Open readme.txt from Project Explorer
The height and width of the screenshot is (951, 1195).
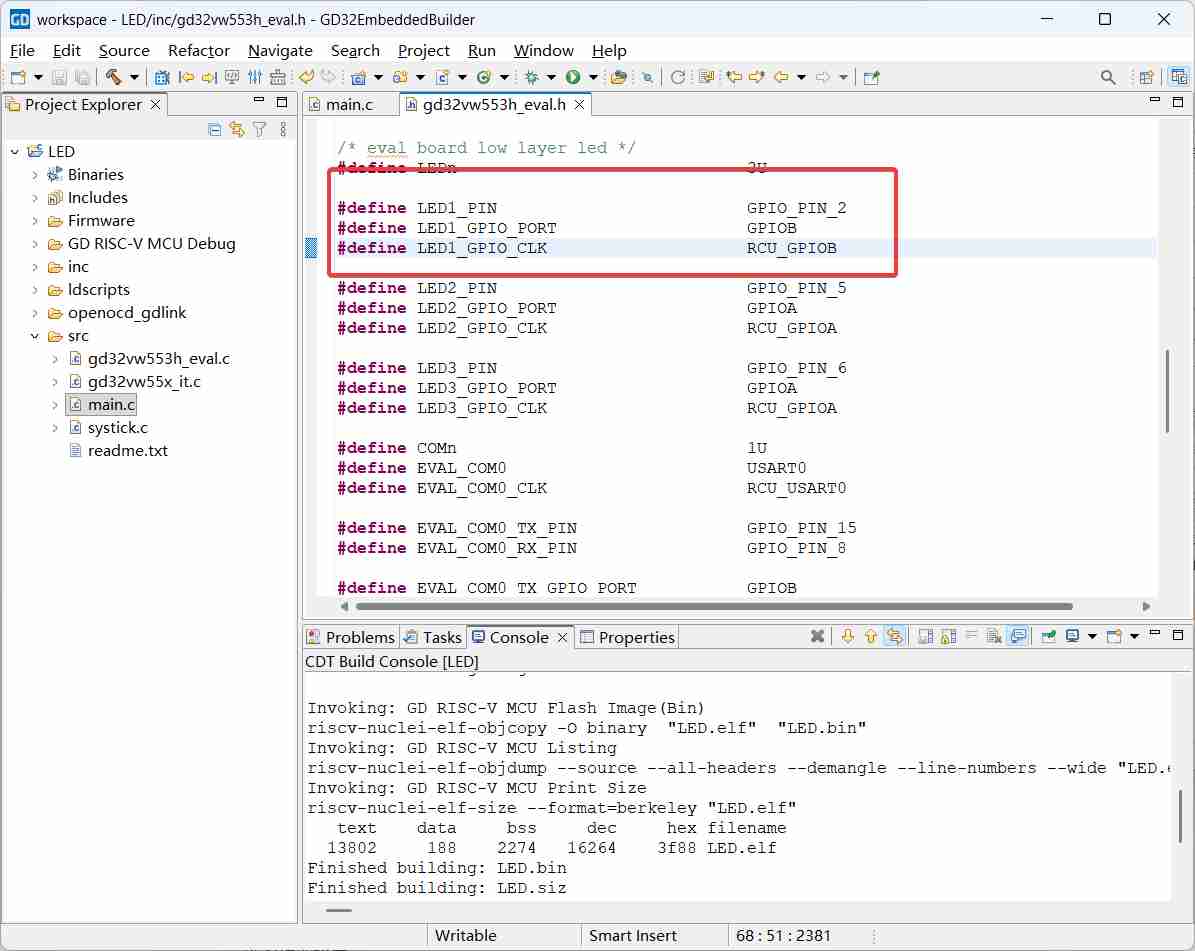tap(127, 450)
